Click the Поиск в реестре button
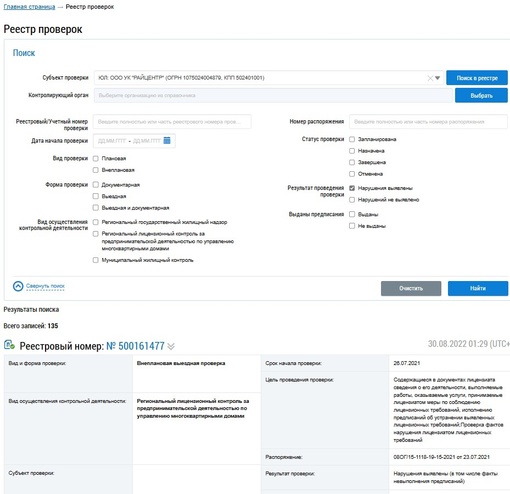This screenshot has height=494, width=510. 477,78
